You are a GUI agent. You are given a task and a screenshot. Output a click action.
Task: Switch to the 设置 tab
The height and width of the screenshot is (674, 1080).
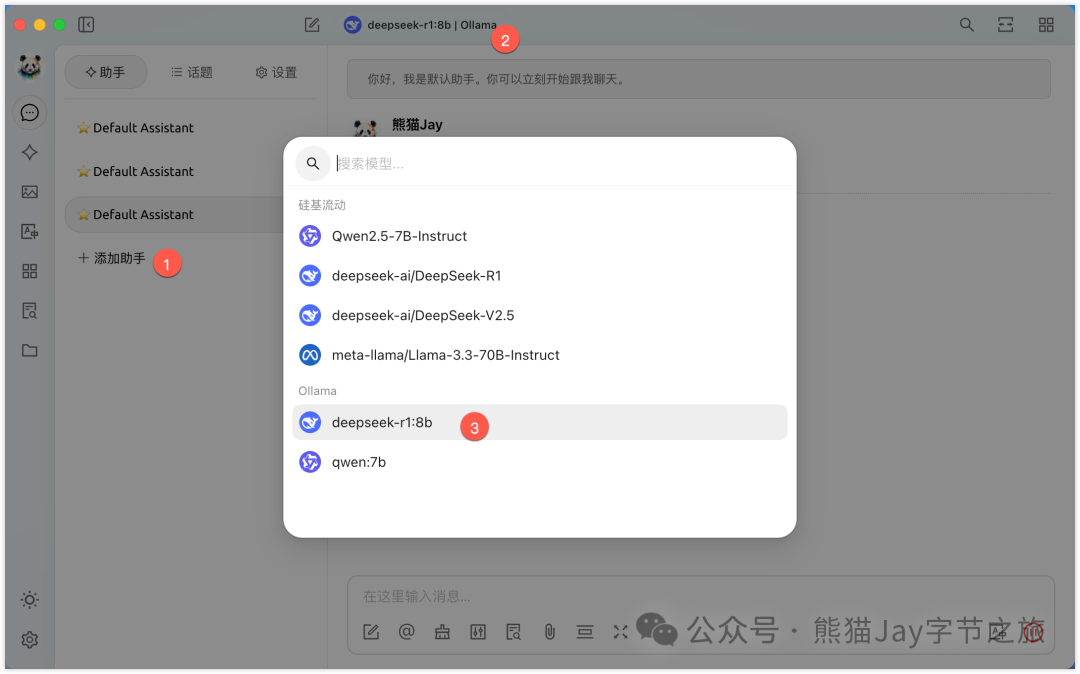click(276, 72)
